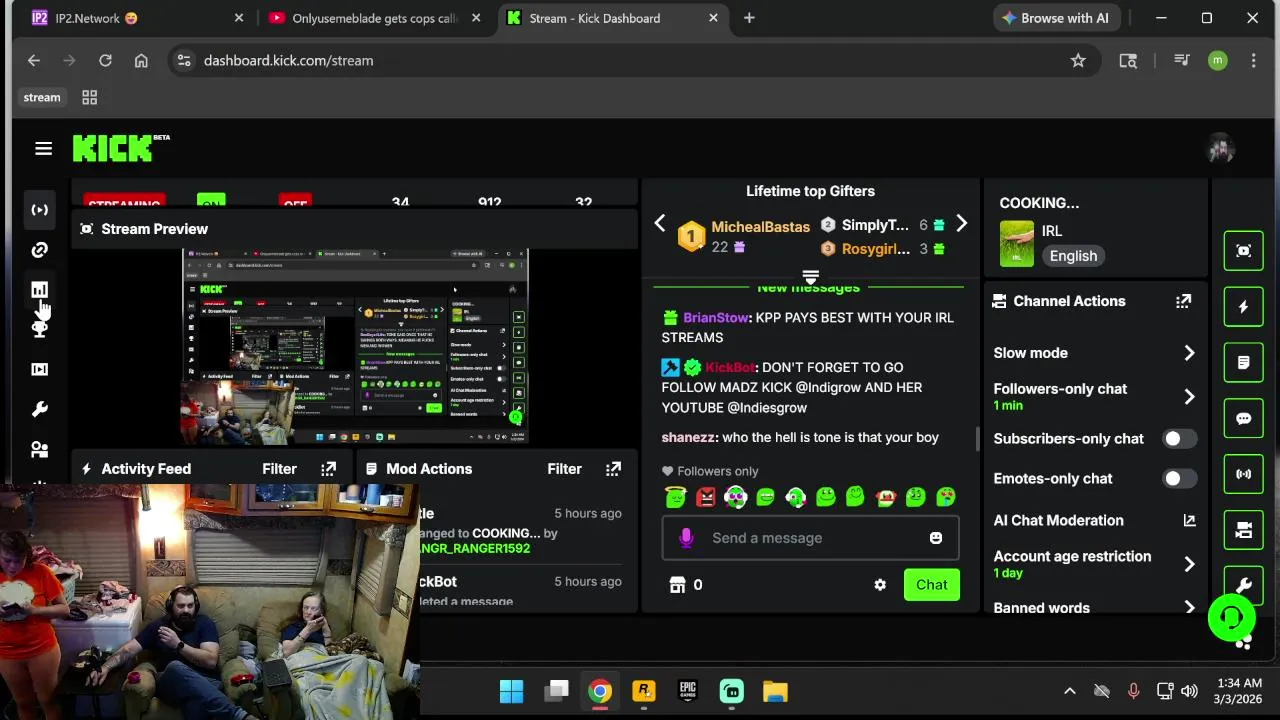
Task: Toggle the Channel Actions widget on right rail
Action: (1244, 530)
